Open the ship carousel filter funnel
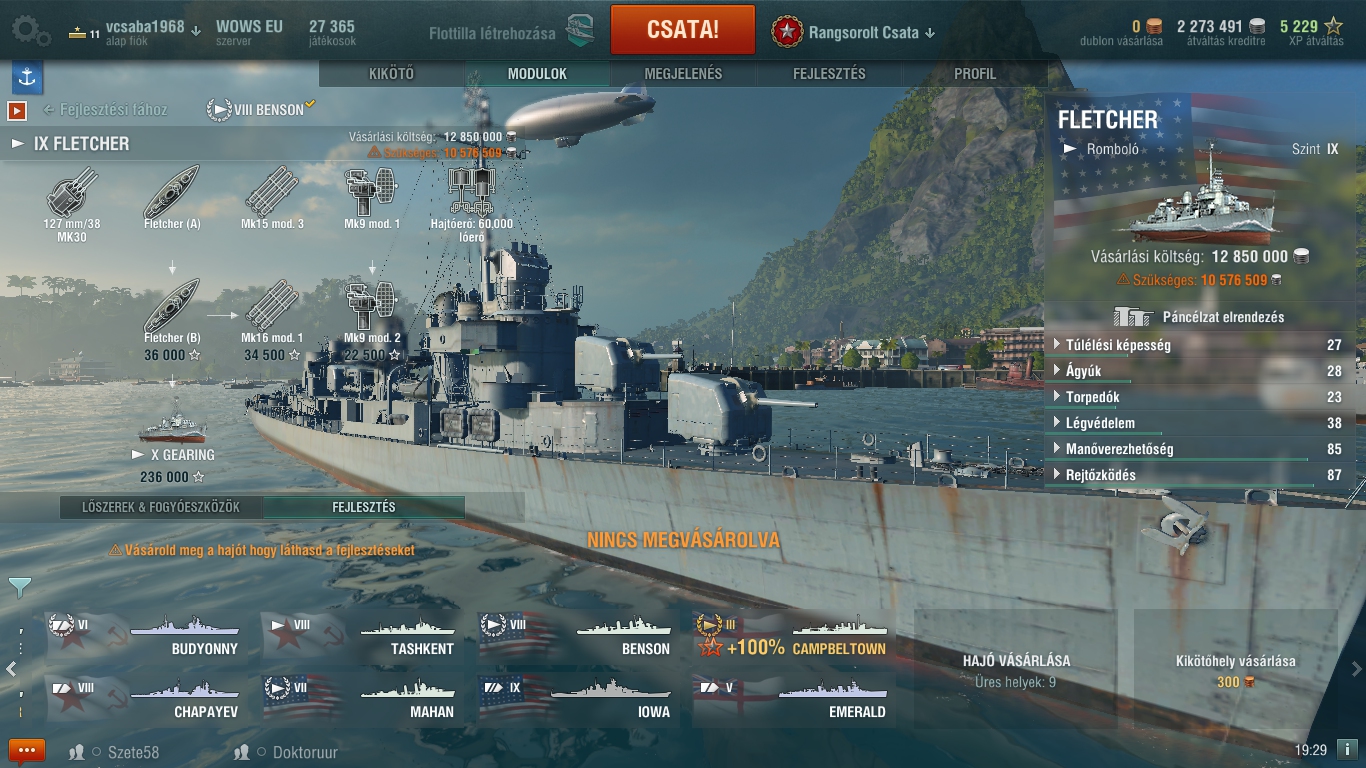The width and height of the screenshot is (1366, 768). (19, 587)
